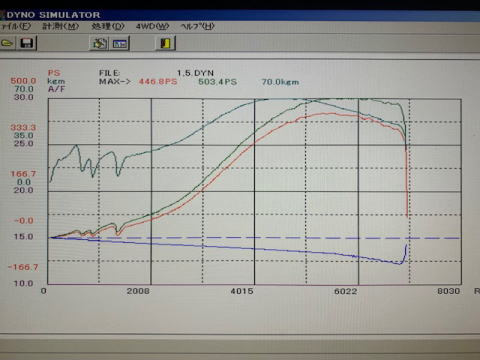
Task: Click the 4015 RPM axis label
Action: click(x=242, y=291)
